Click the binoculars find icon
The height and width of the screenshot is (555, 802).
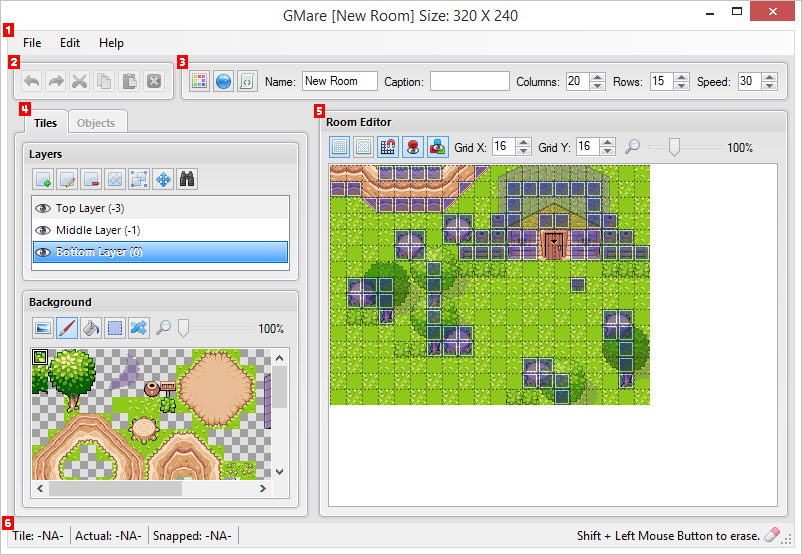187,179
